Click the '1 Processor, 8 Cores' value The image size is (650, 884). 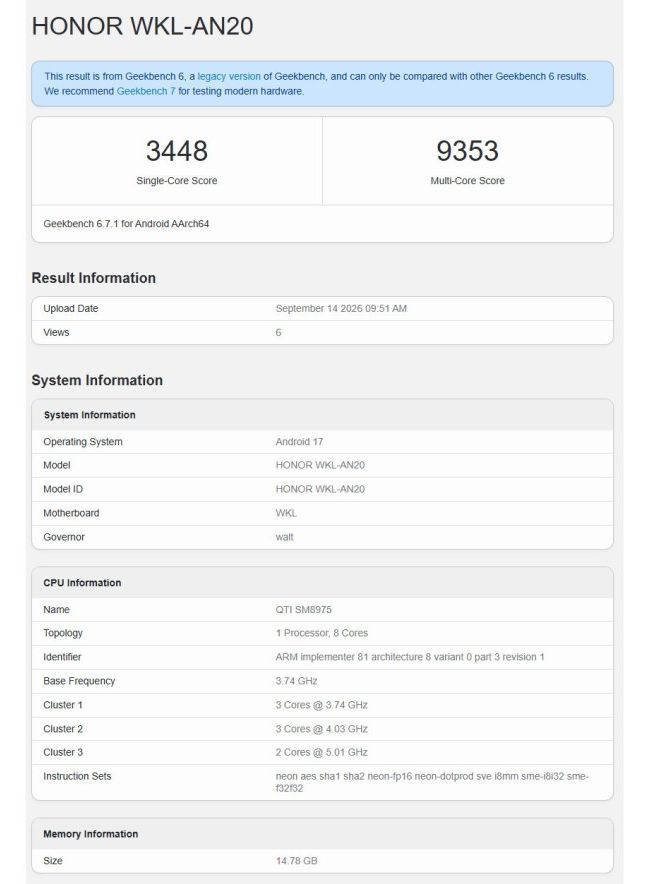coord(322,633)
